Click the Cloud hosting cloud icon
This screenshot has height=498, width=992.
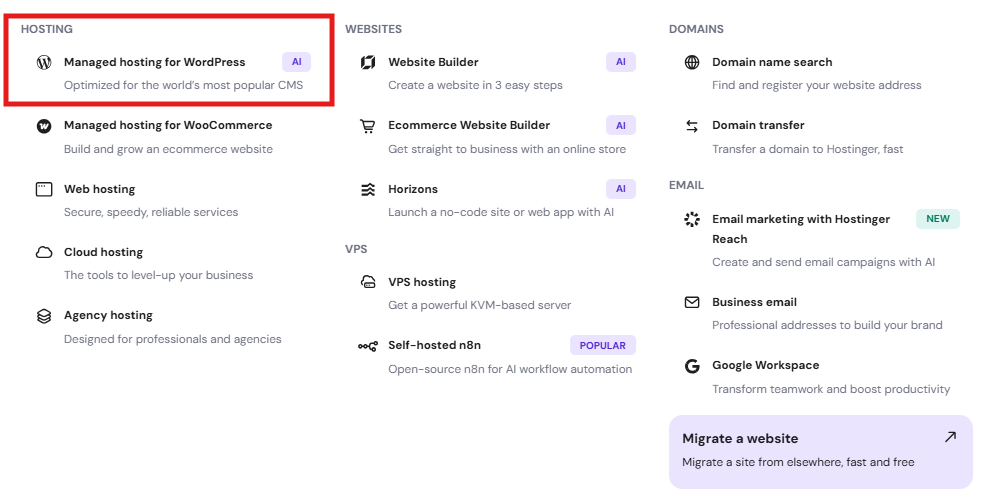pyautogui.click(x=44, y=252)
